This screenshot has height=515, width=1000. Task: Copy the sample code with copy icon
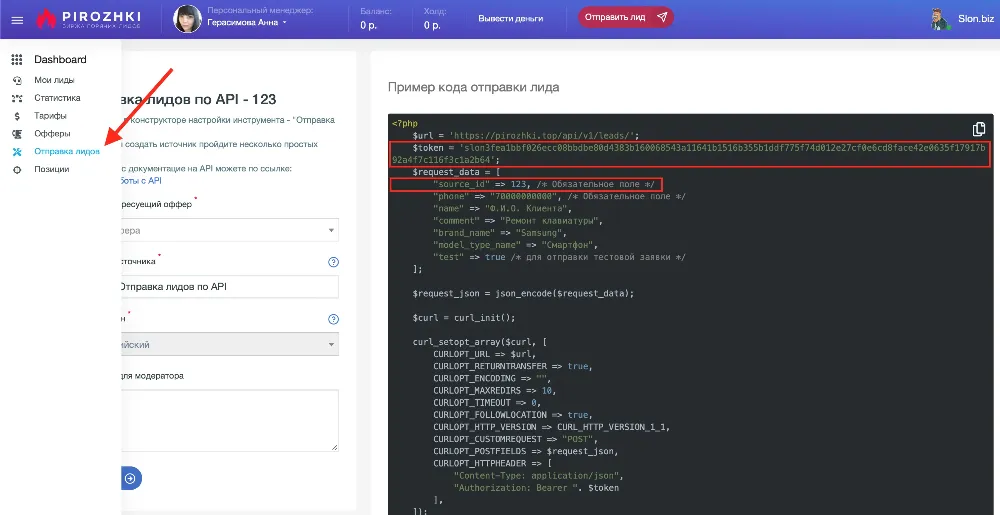pyautogui.click(x=979, y=129)
